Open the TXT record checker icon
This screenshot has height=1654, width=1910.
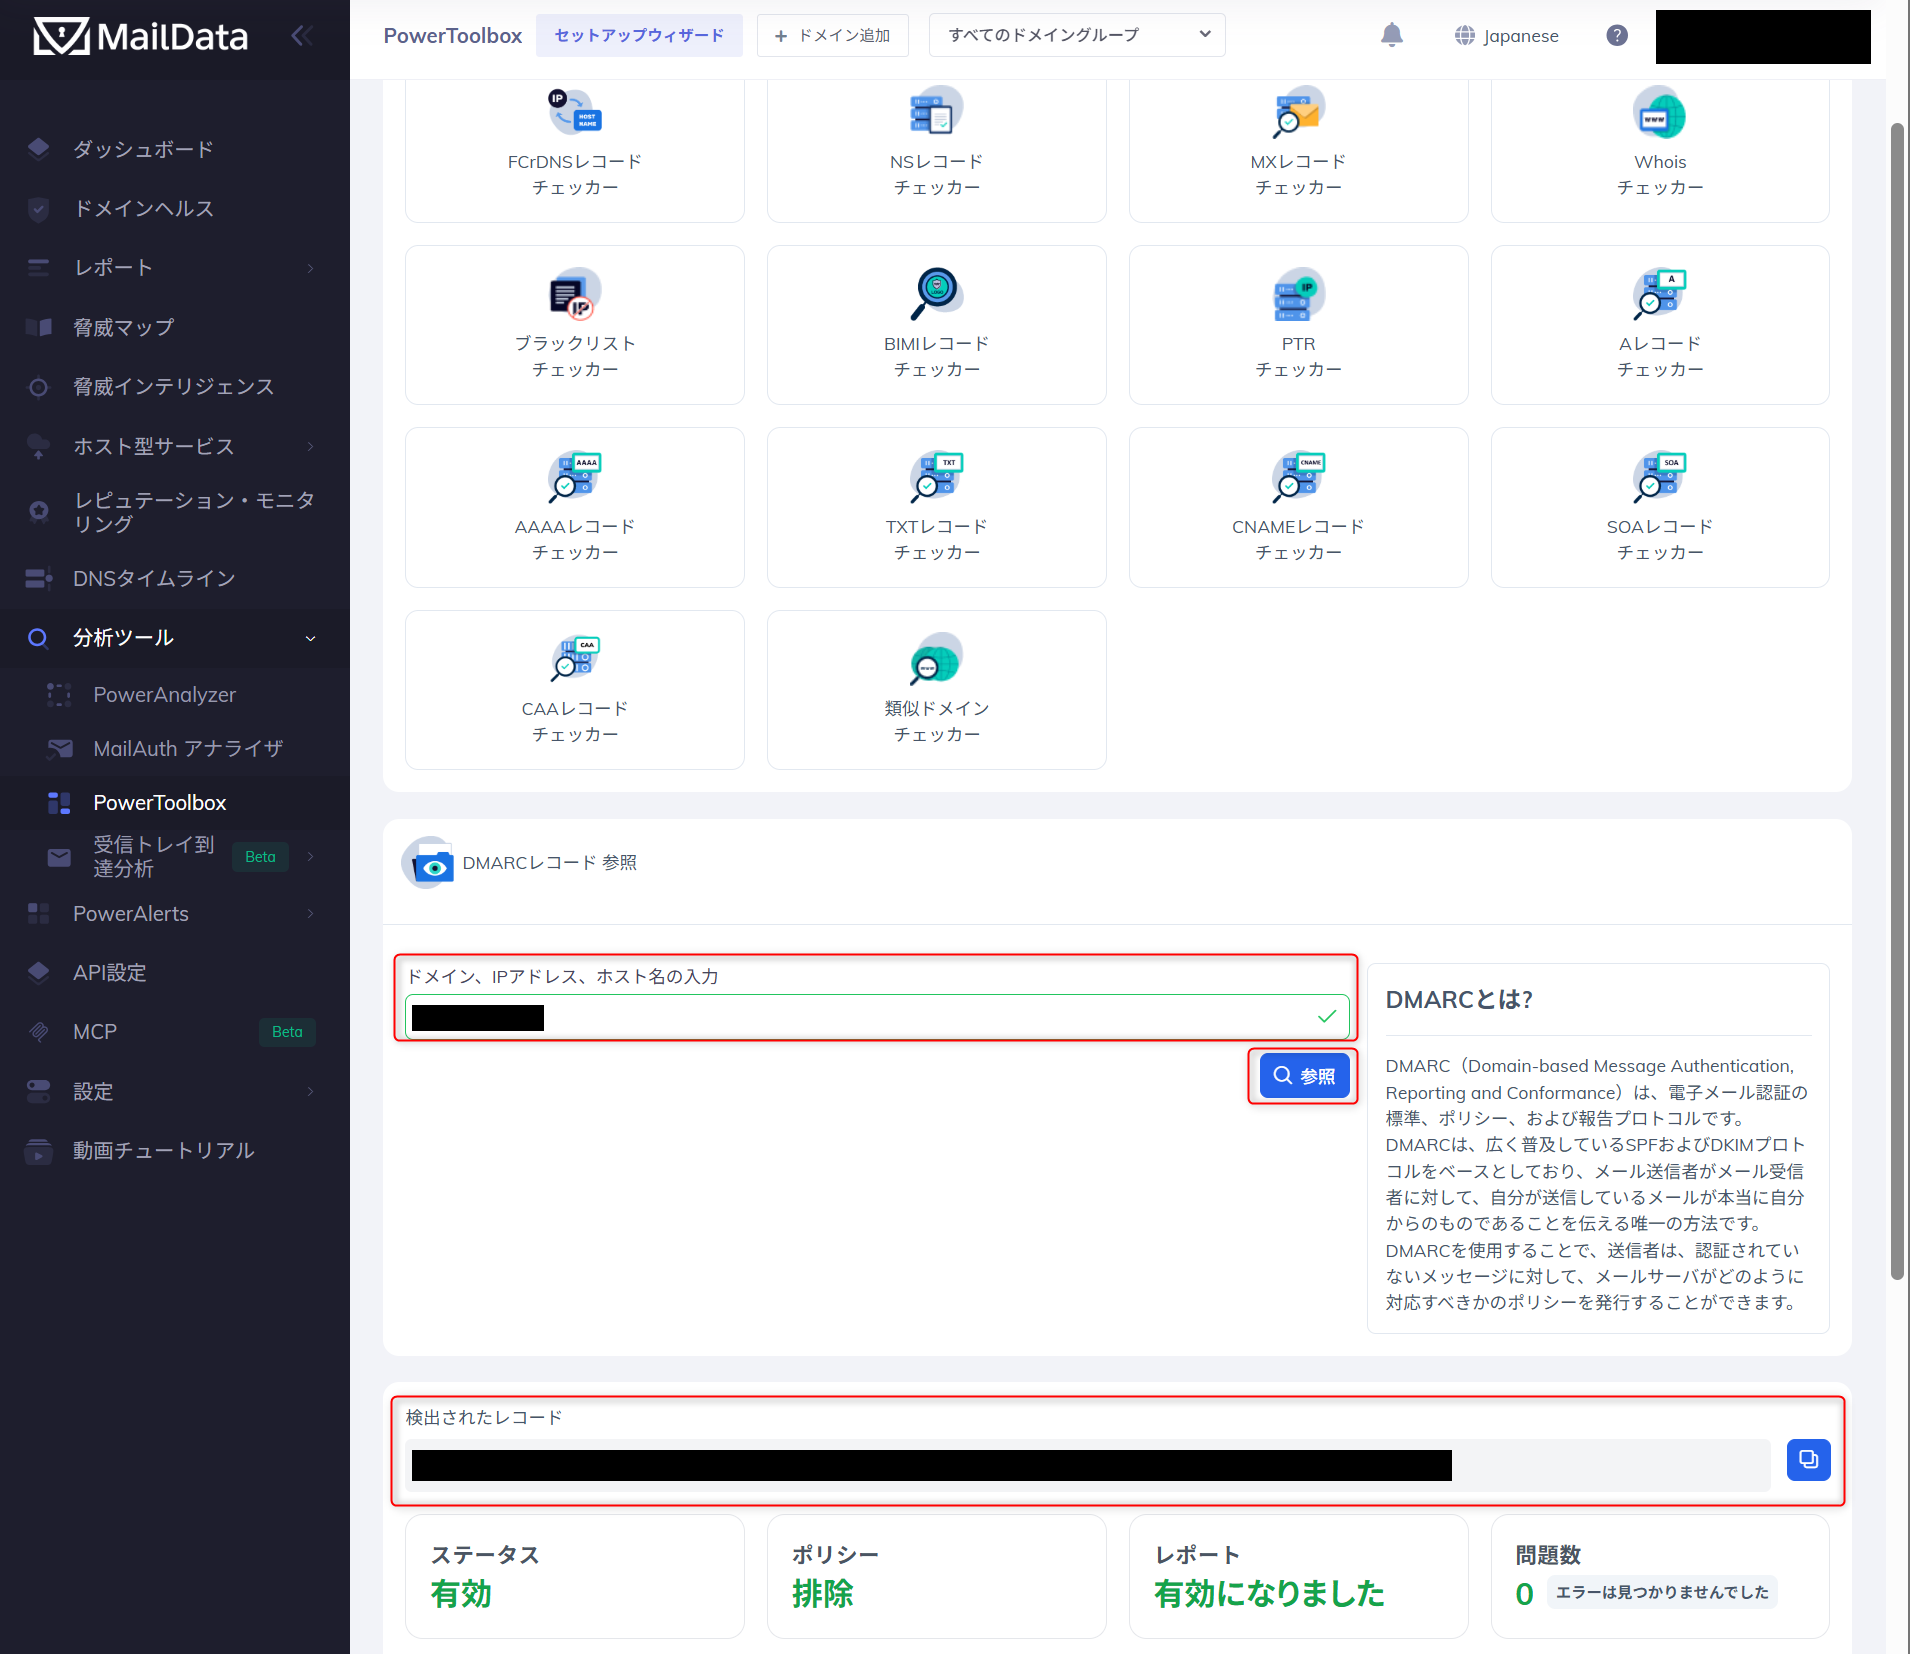coord(936,477)
